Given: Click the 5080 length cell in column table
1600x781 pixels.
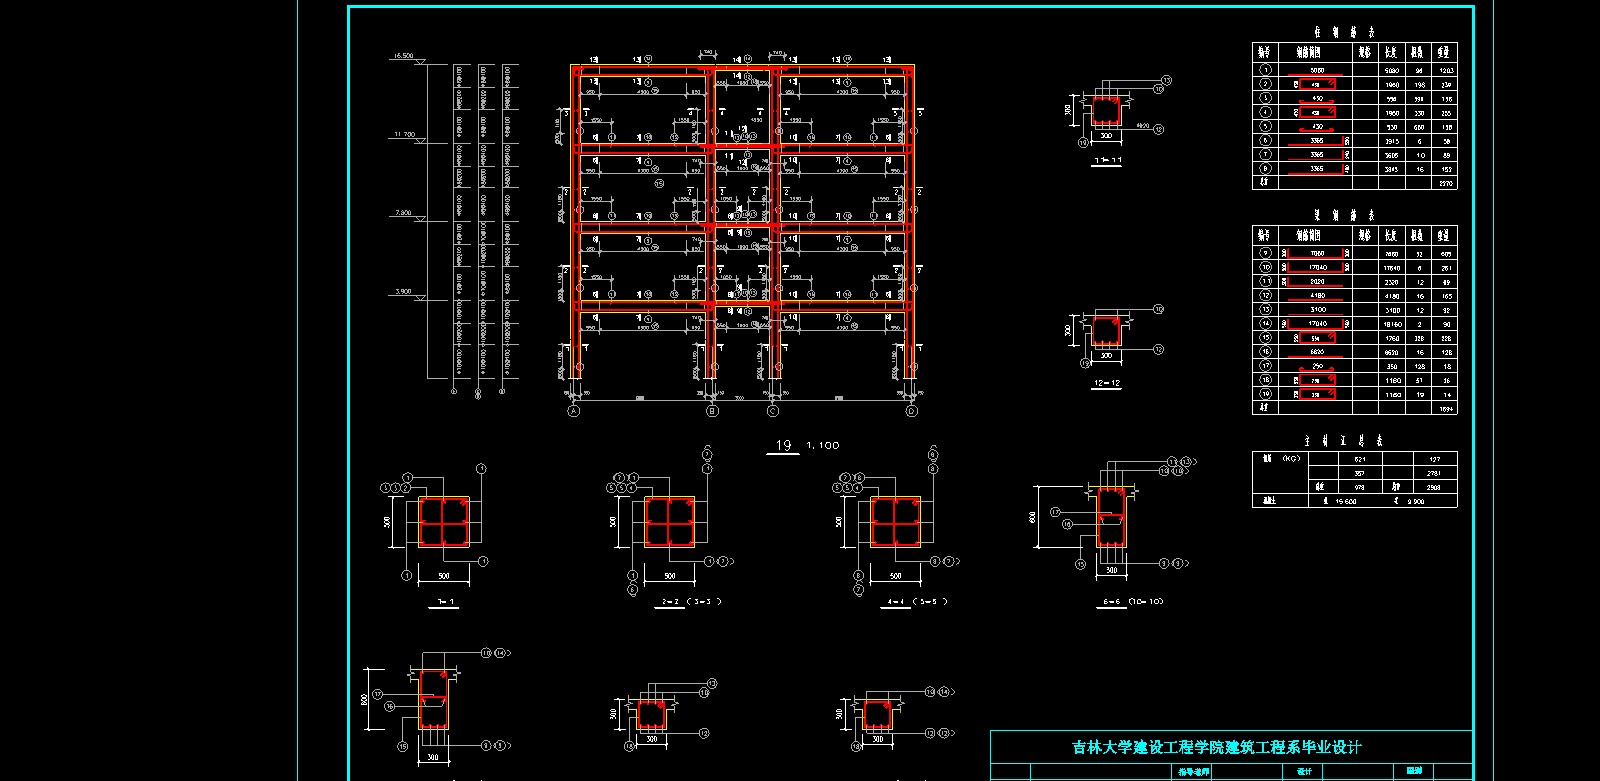Looking at the screenshot, I should tap(1391, 71).
